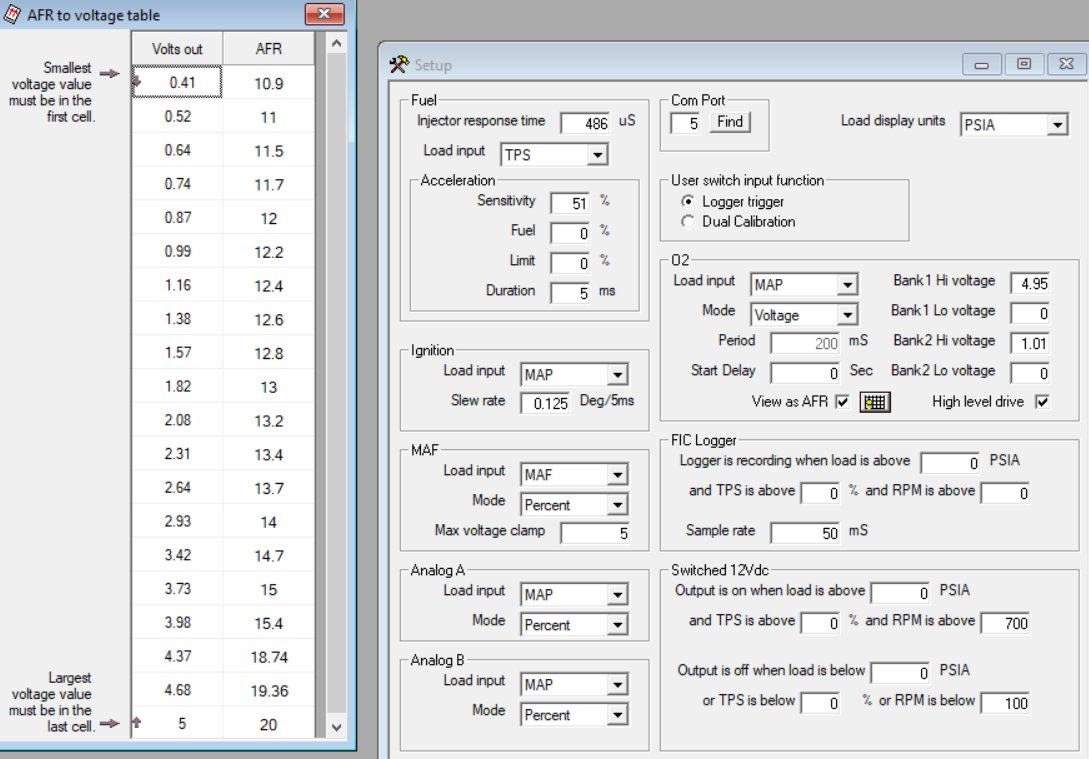Select the 0.41 Volts out cell
Image resolution: width=1089 pixels, height=759 pixels.
(x=177, y=82)
